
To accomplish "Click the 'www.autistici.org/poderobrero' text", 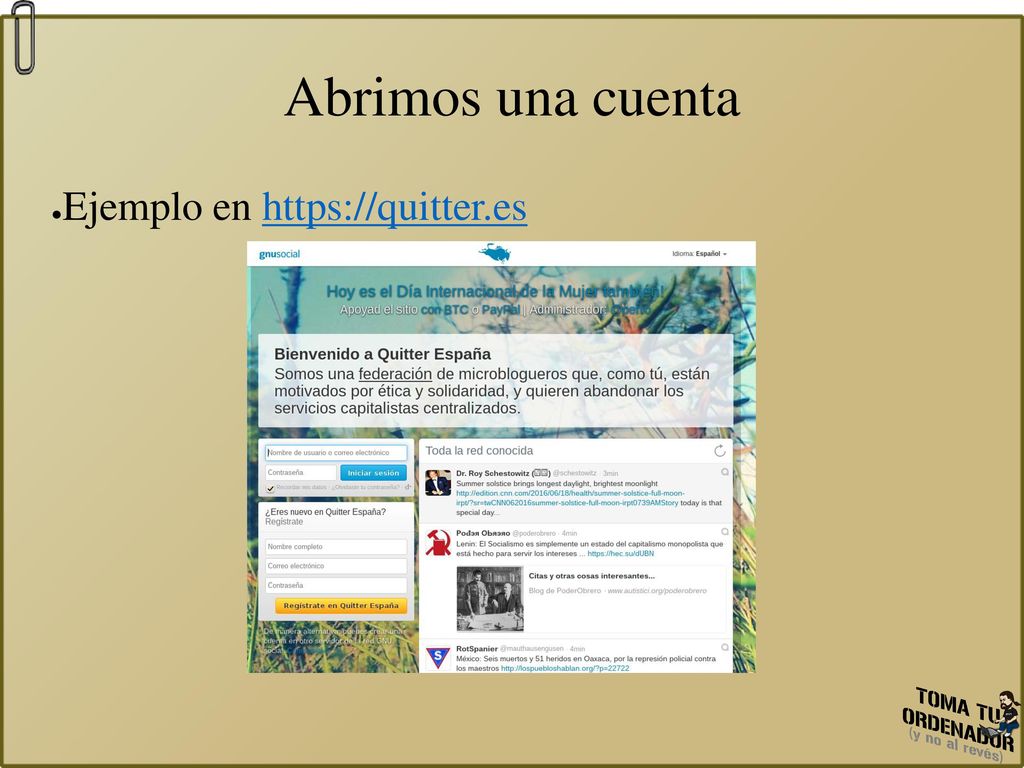I will point(657,590).
